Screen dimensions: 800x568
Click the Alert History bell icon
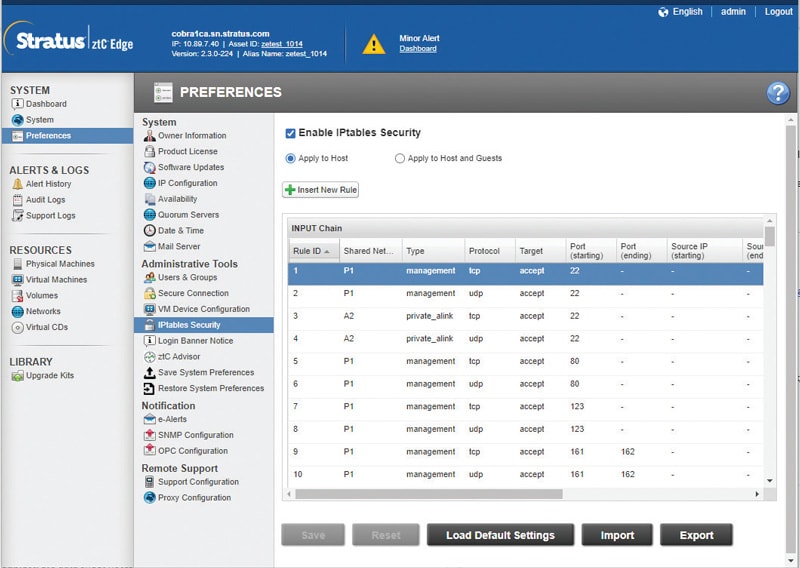[17, 184]
